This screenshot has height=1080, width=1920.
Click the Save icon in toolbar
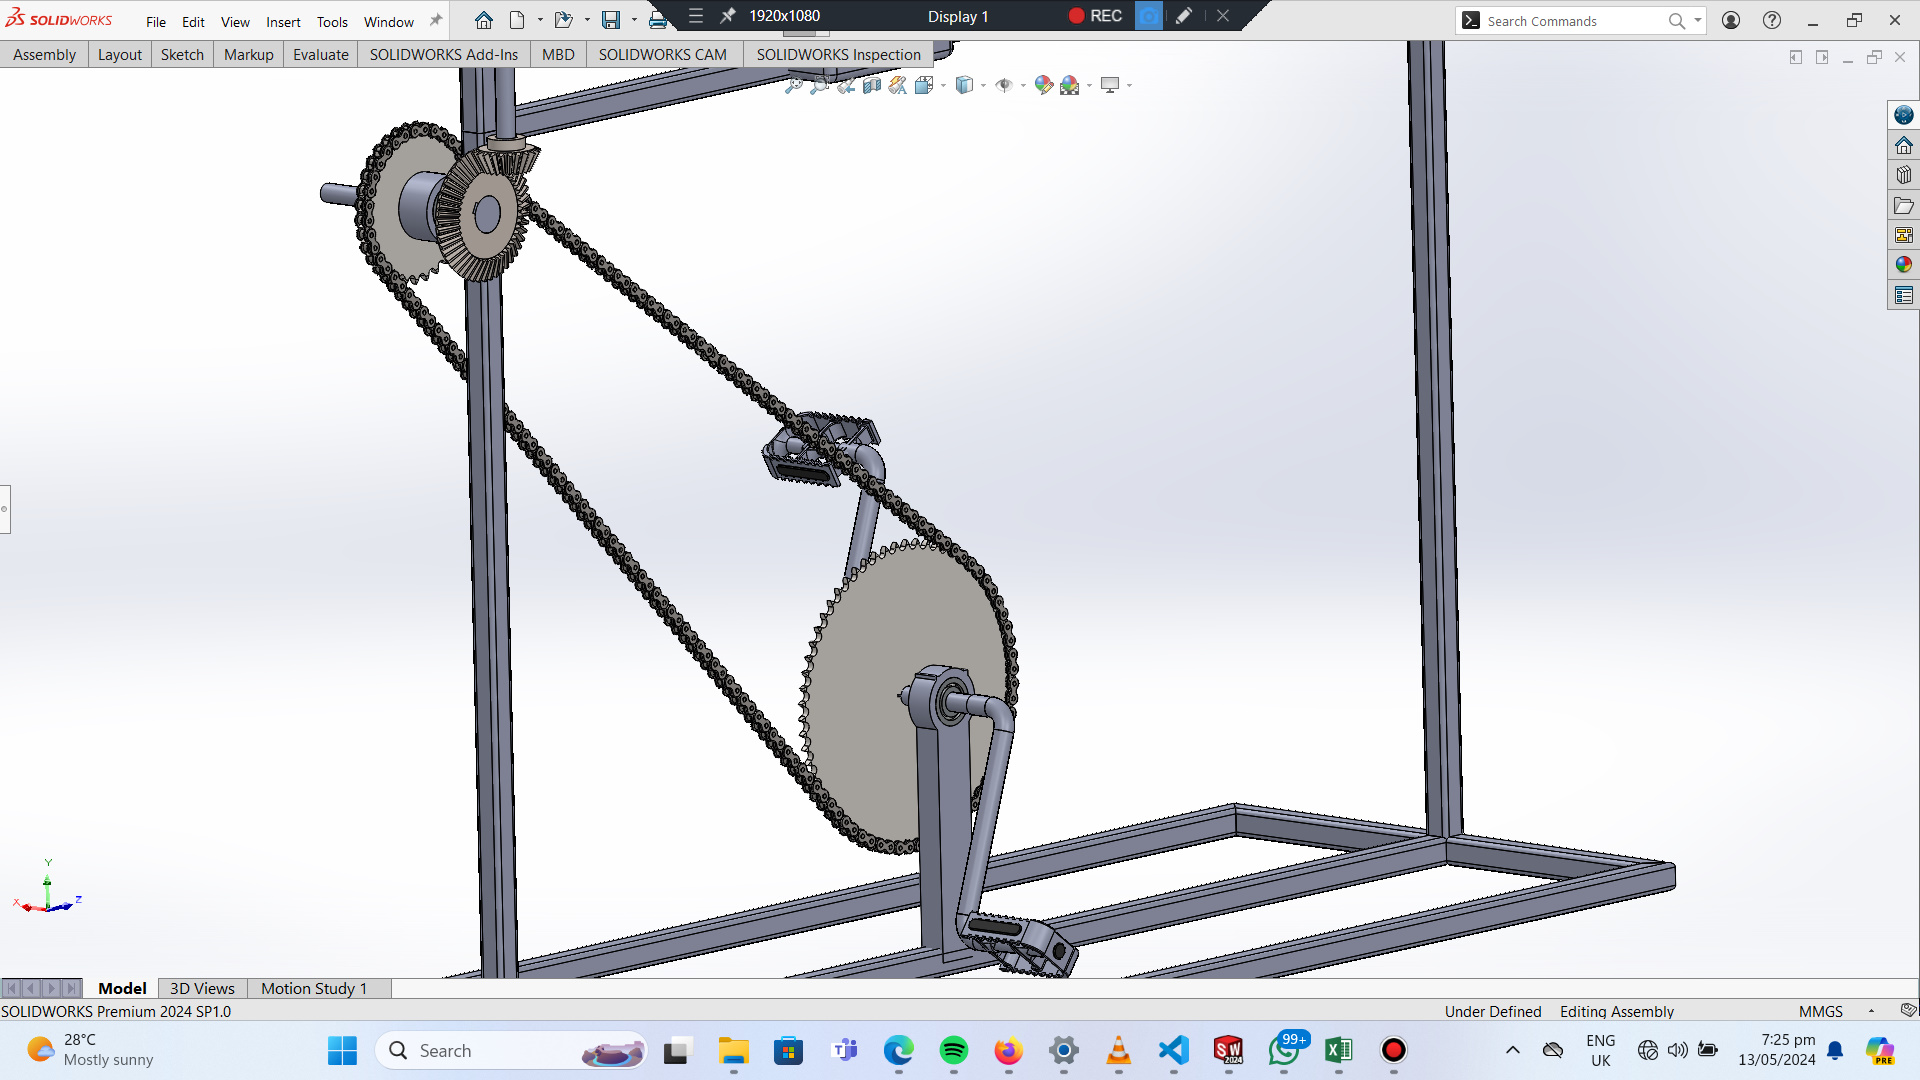coord(610,20)
